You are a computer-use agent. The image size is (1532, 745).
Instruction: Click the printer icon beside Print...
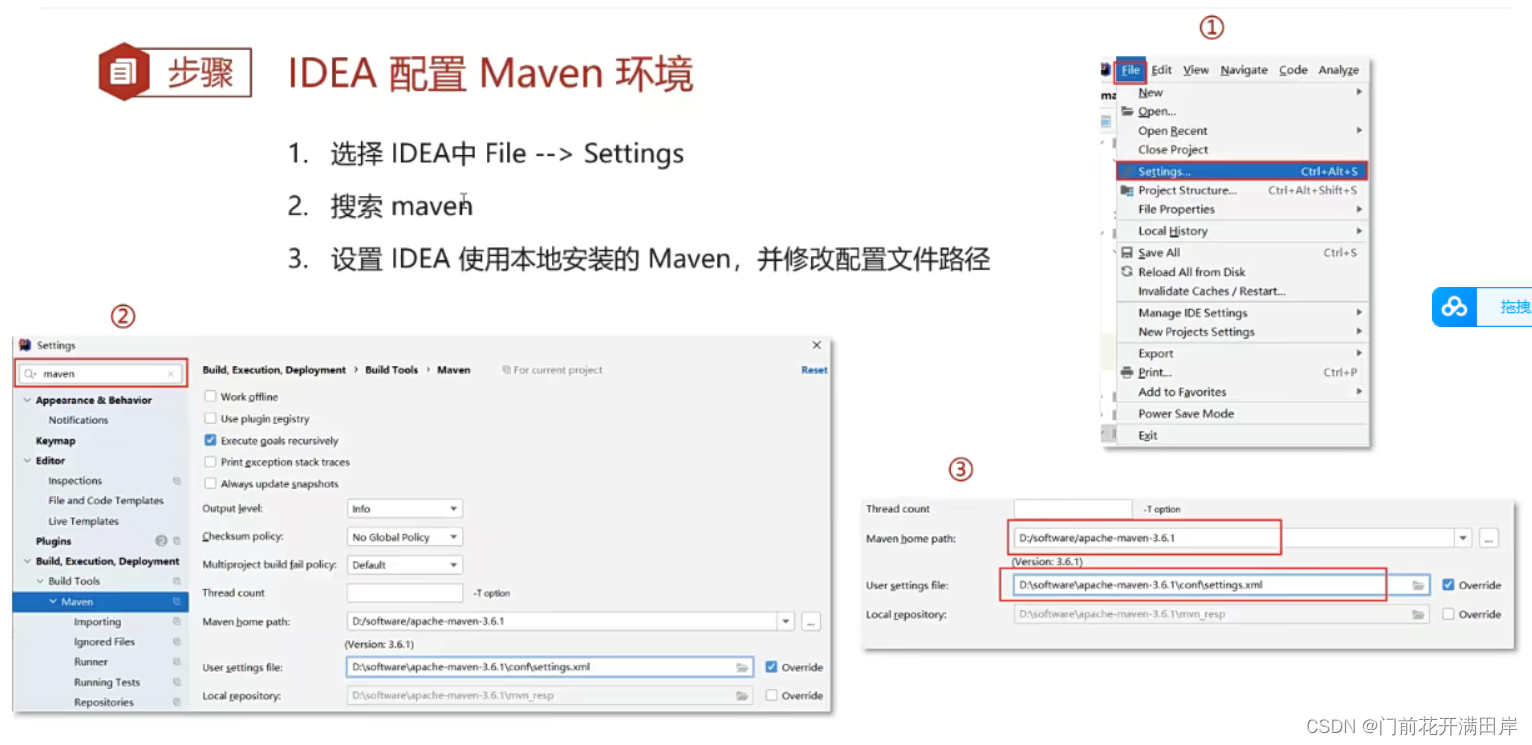click(x=1127, y=372)
